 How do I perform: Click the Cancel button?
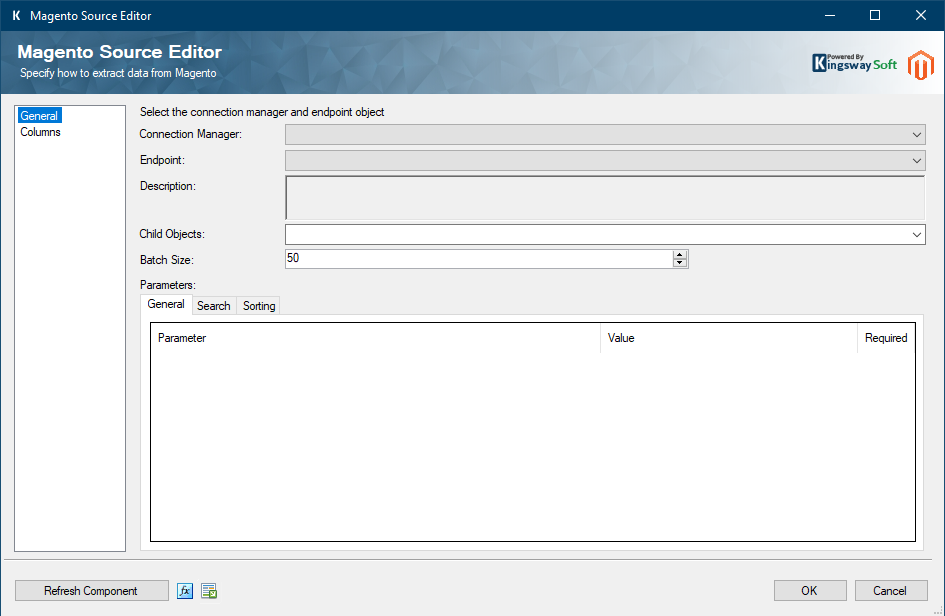tap(891, 591)
